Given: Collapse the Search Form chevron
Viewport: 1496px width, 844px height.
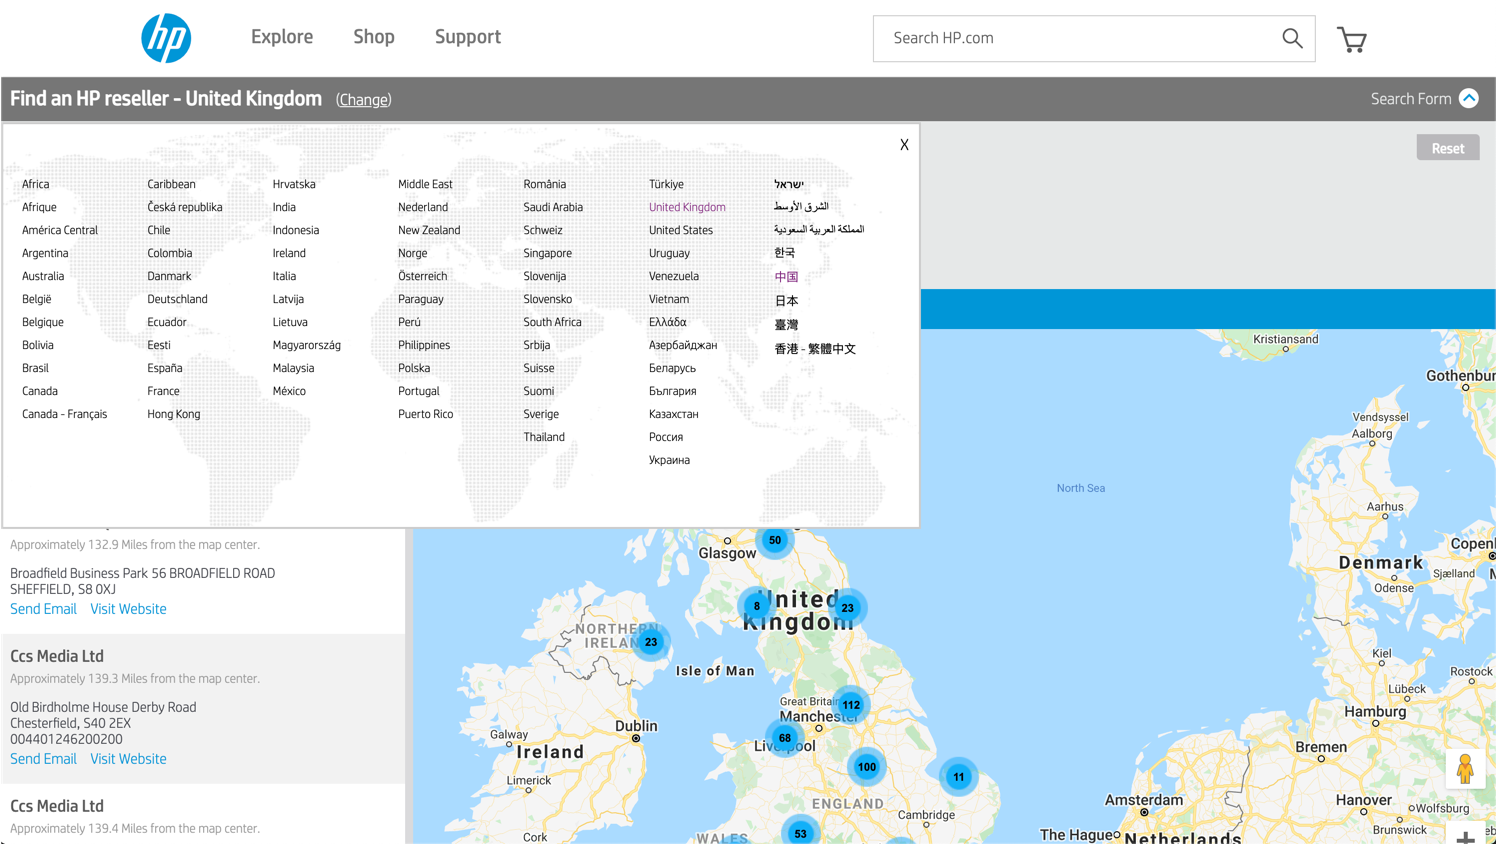Looking at the screenshot, I should pyautogui.click(x=1468, y=98).
